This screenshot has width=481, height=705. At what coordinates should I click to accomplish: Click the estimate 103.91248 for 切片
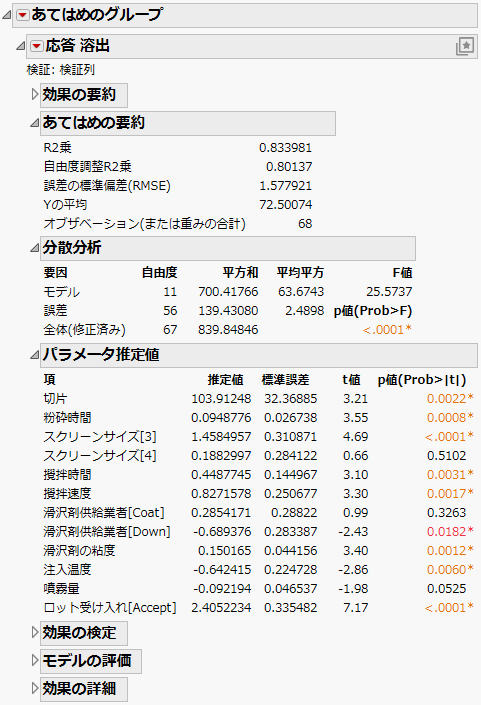pyautogui.click(x=221, y=399)
